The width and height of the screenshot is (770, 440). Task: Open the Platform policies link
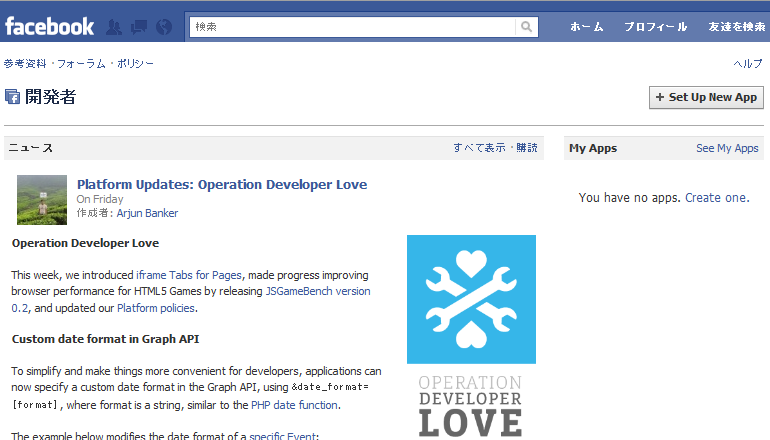coord(156,308)
